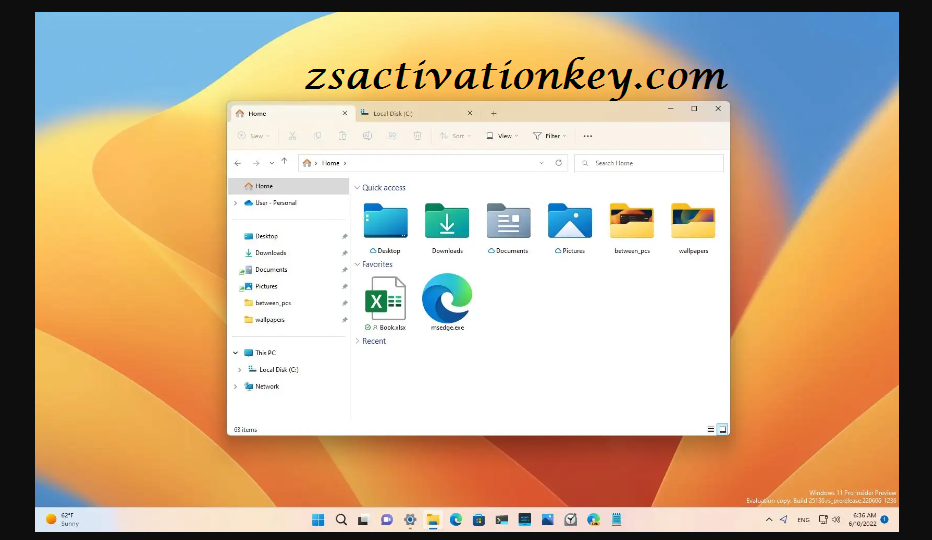Open taskbar Search icon
Screen dimensions: 932x540
[341, 520]
